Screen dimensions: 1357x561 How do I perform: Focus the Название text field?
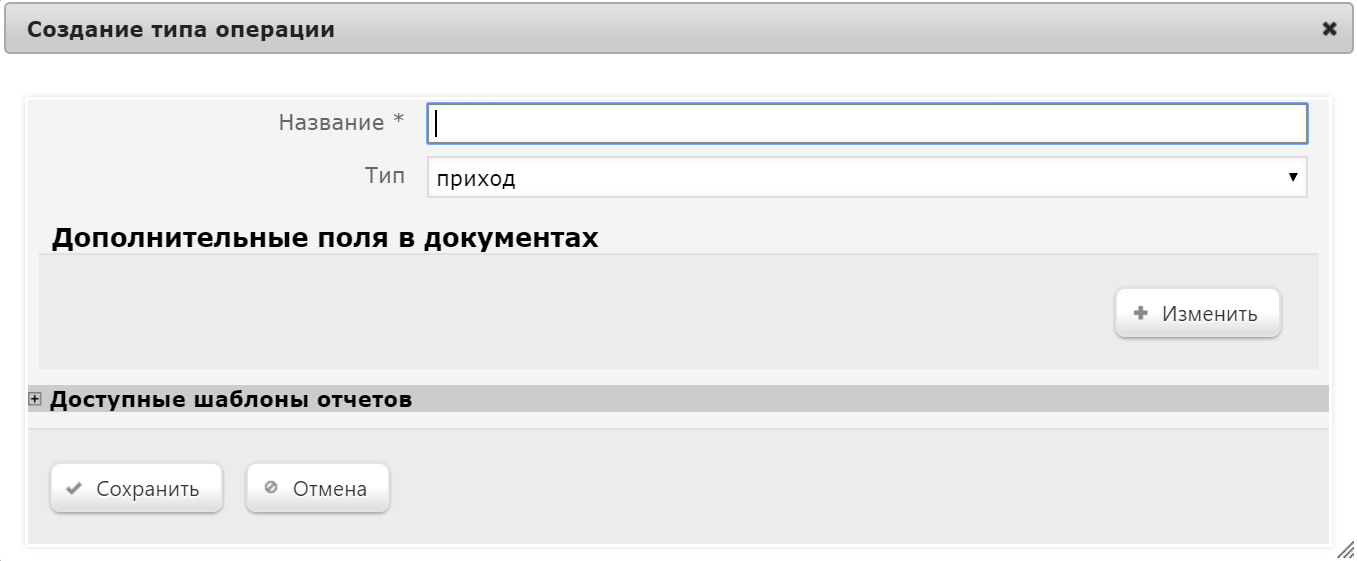tap(867, 123)
